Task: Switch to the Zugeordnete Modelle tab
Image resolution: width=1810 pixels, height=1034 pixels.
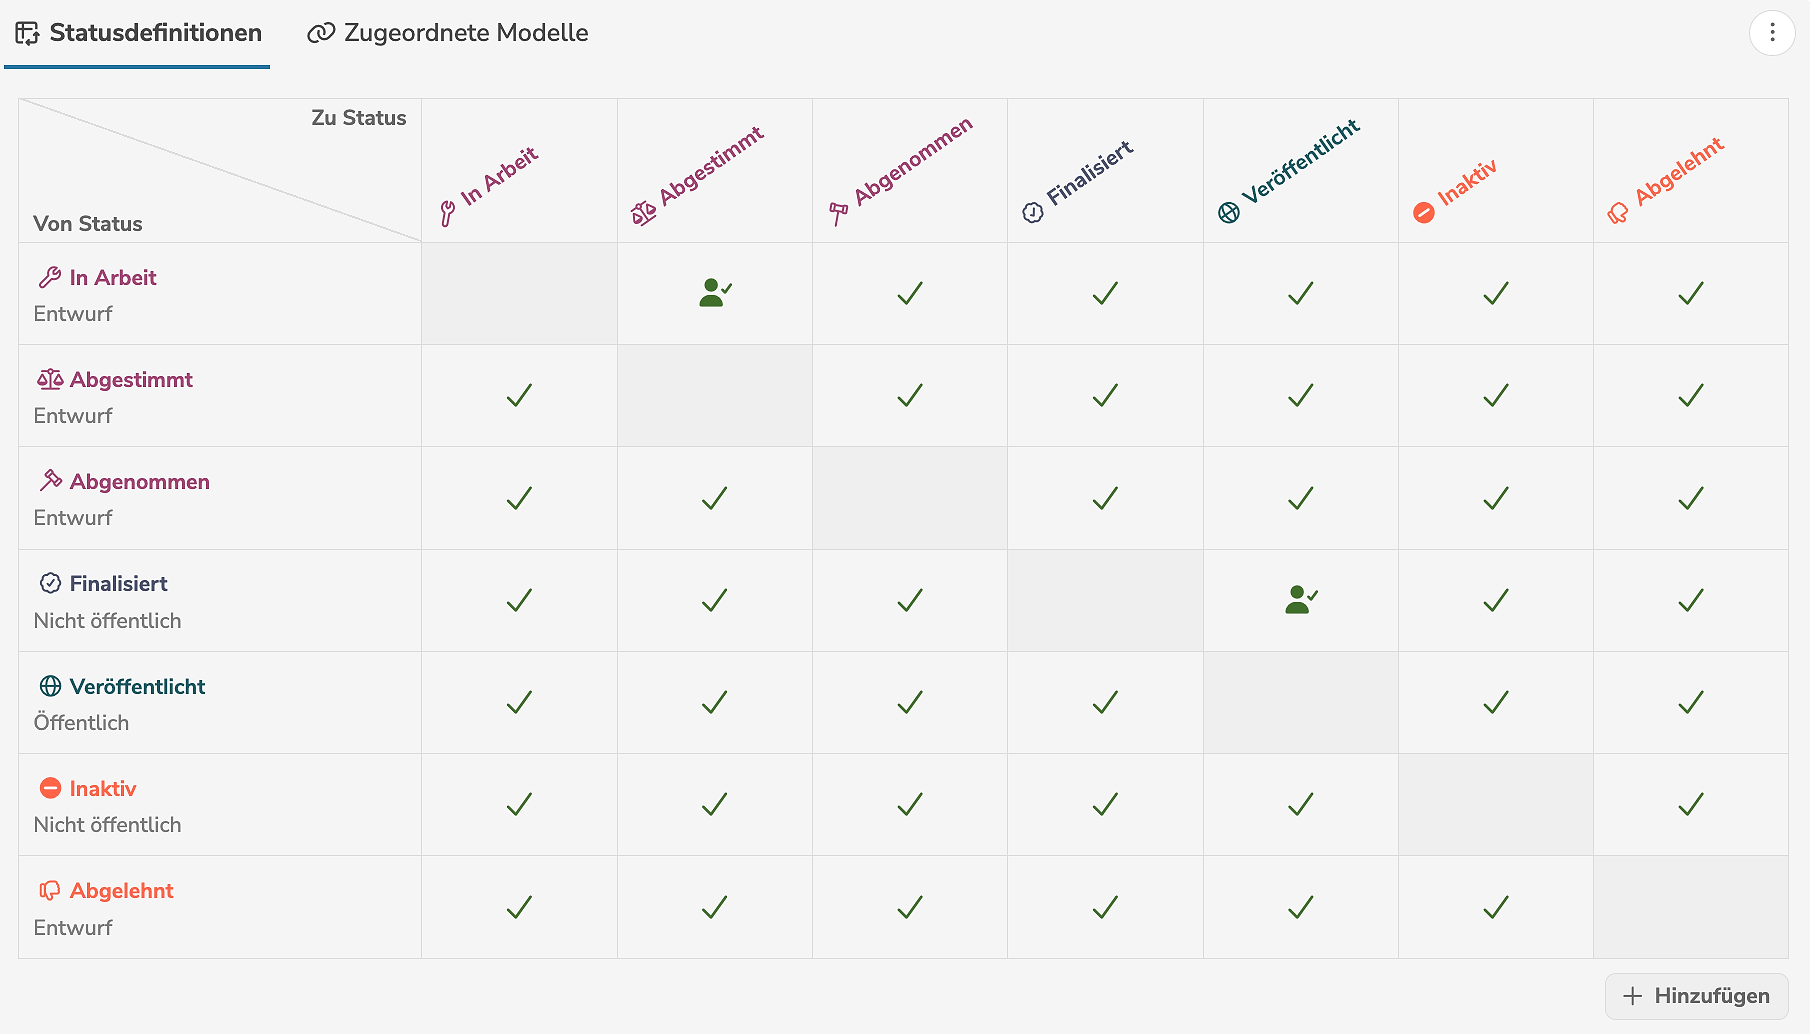Action: pos(447,33)
